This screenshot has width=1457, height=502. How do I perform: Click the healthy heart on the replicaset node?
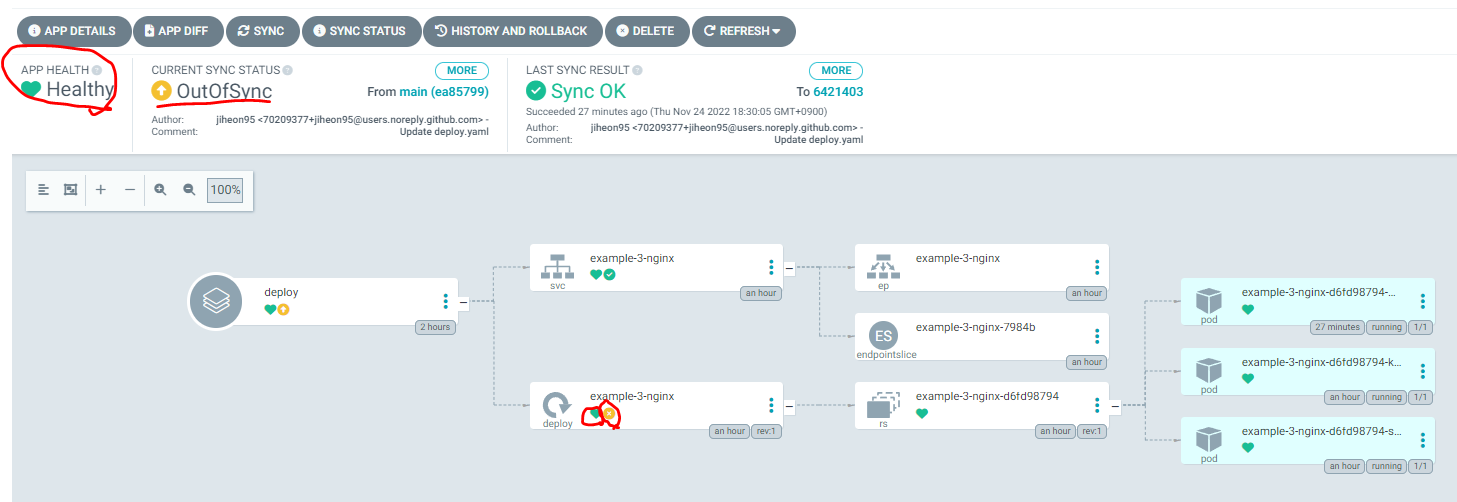coord(922,413)
